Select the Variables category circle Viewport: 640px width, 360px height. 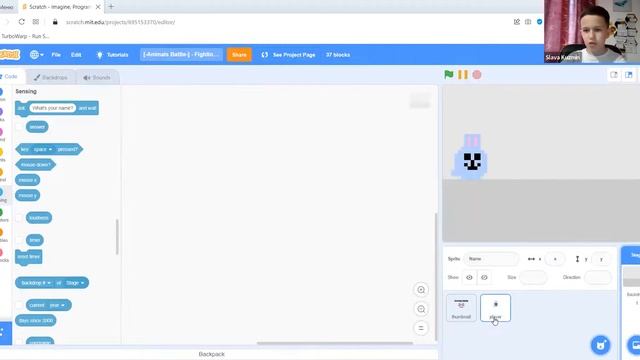(x=1, y=232)
